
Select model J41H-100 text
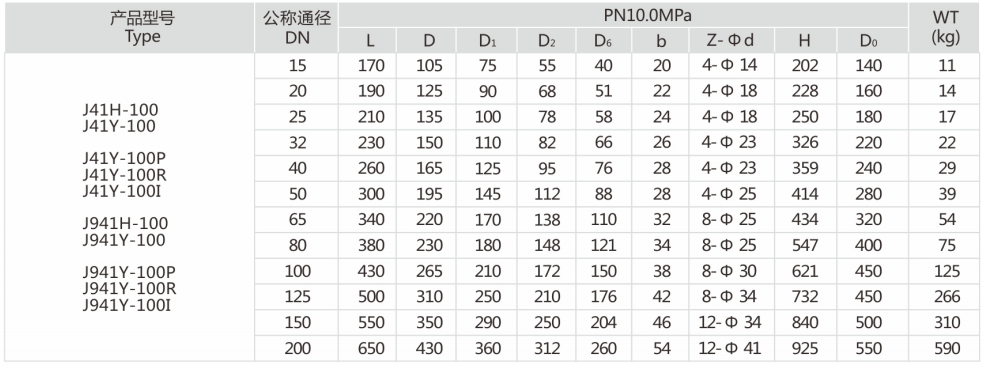121,110
